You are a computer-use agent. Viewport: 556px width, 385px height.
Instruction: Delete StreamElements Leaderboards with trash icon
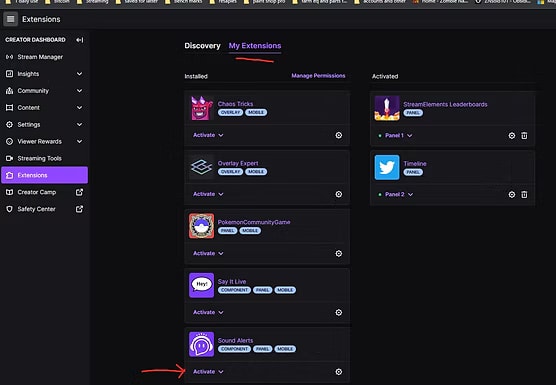pyautogui.click(x=524, y=135)
